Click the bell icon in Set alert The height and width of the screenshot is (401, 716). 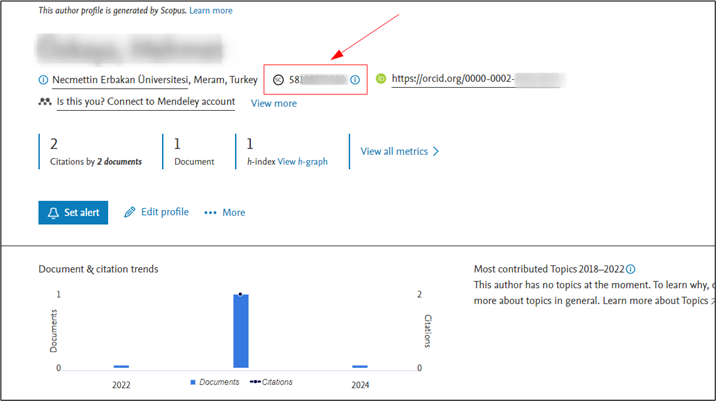tap(53, 213)
